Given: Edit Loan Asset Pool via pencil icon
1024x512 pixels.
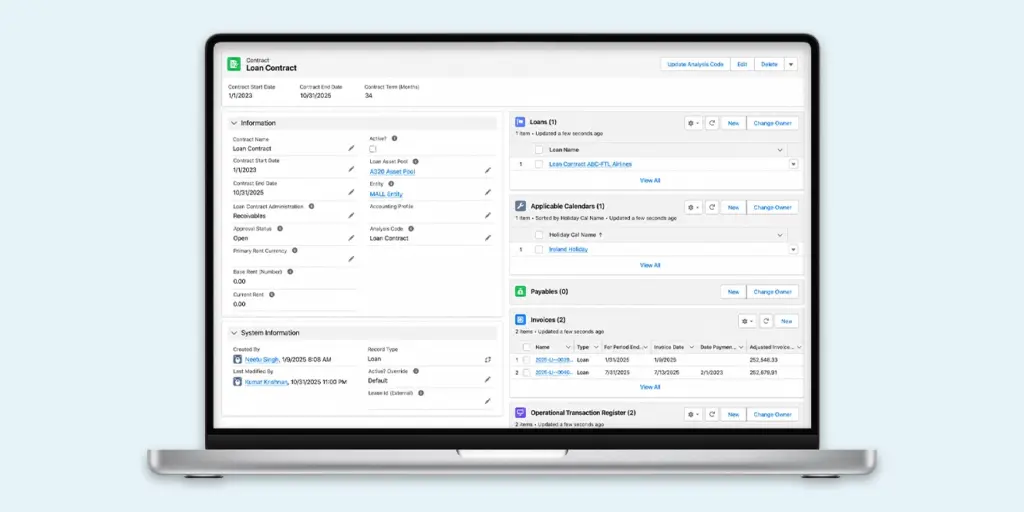Looking at the screenshot, I should 488,170.
